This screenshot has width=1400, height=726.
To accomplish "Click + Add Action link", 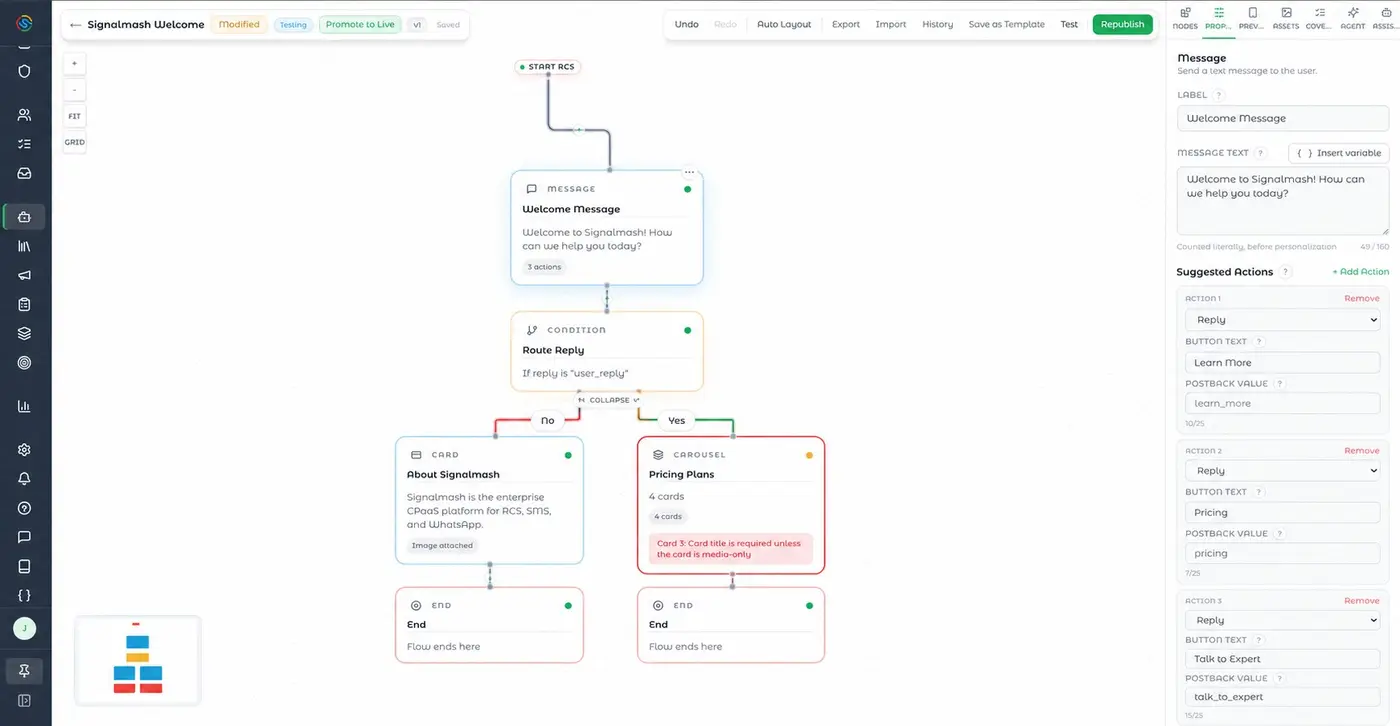I will click(x=1360, y=272).
